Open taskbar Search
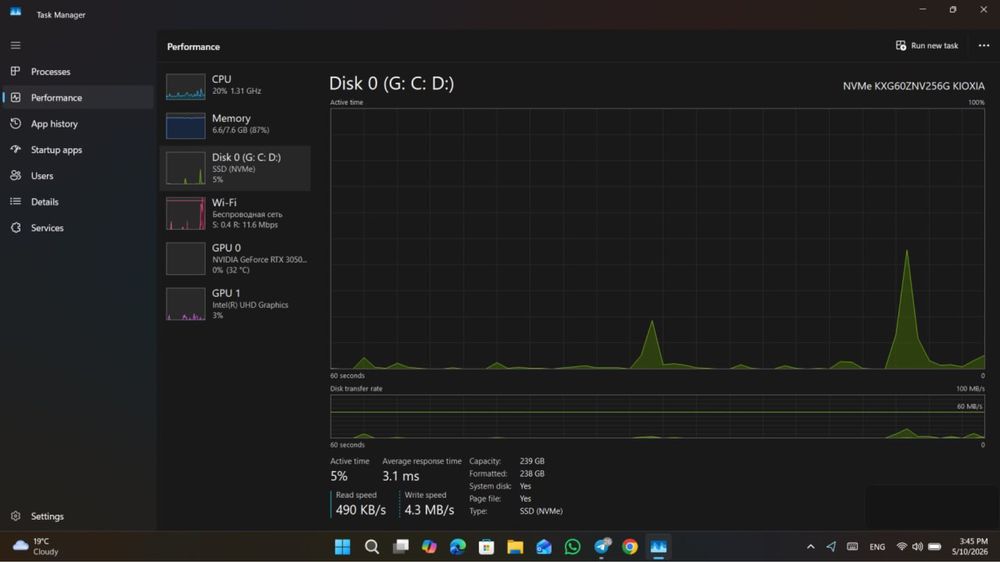Screen dimensions: 1000x562 click(372, 547)
